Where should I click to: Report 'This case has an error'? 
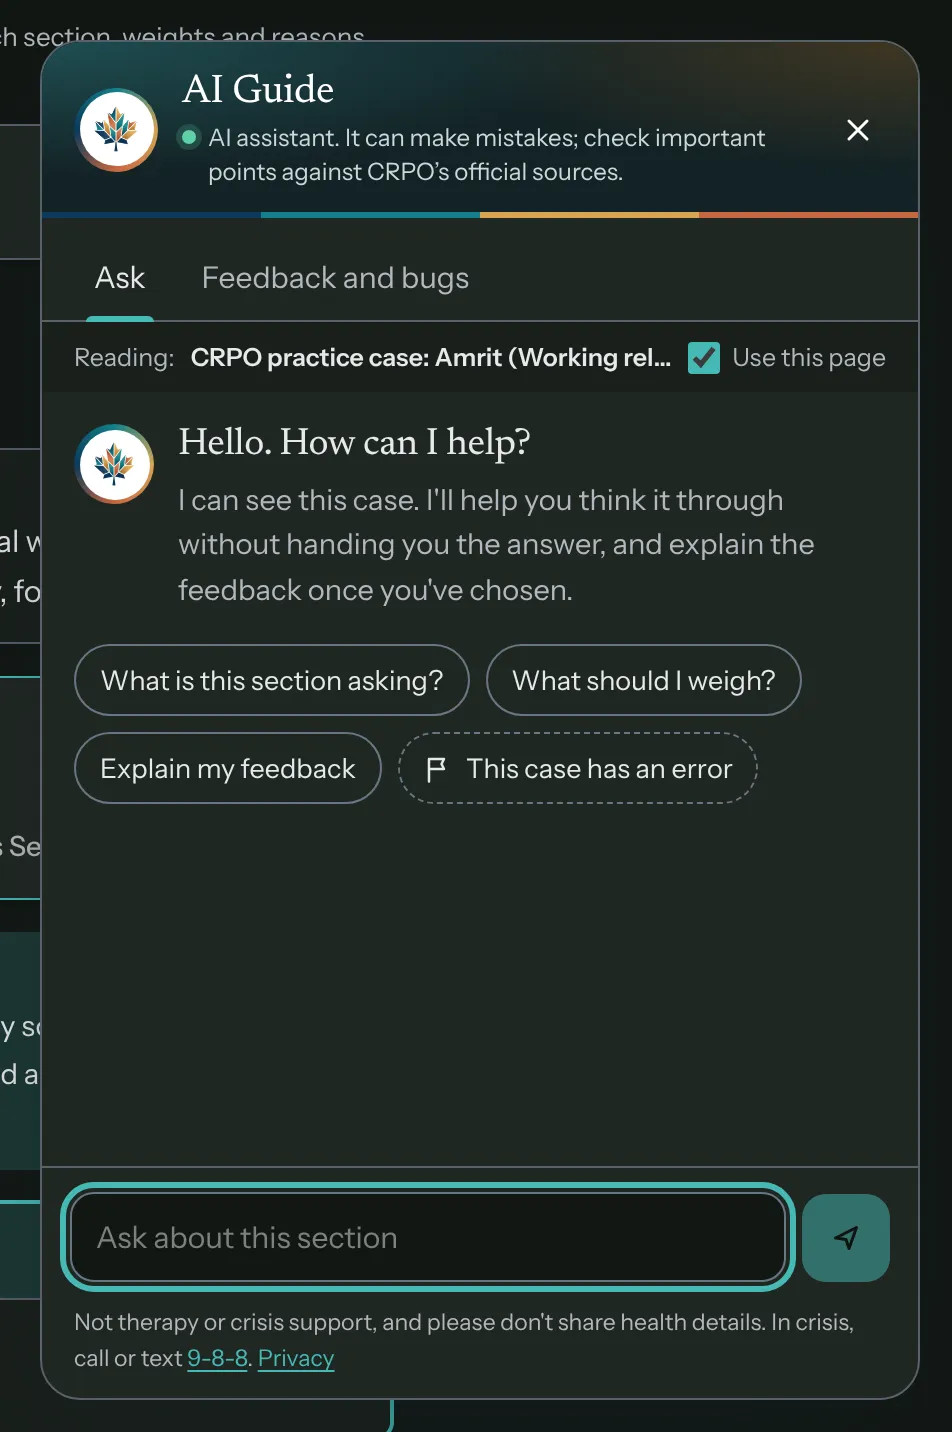point(578,769)
